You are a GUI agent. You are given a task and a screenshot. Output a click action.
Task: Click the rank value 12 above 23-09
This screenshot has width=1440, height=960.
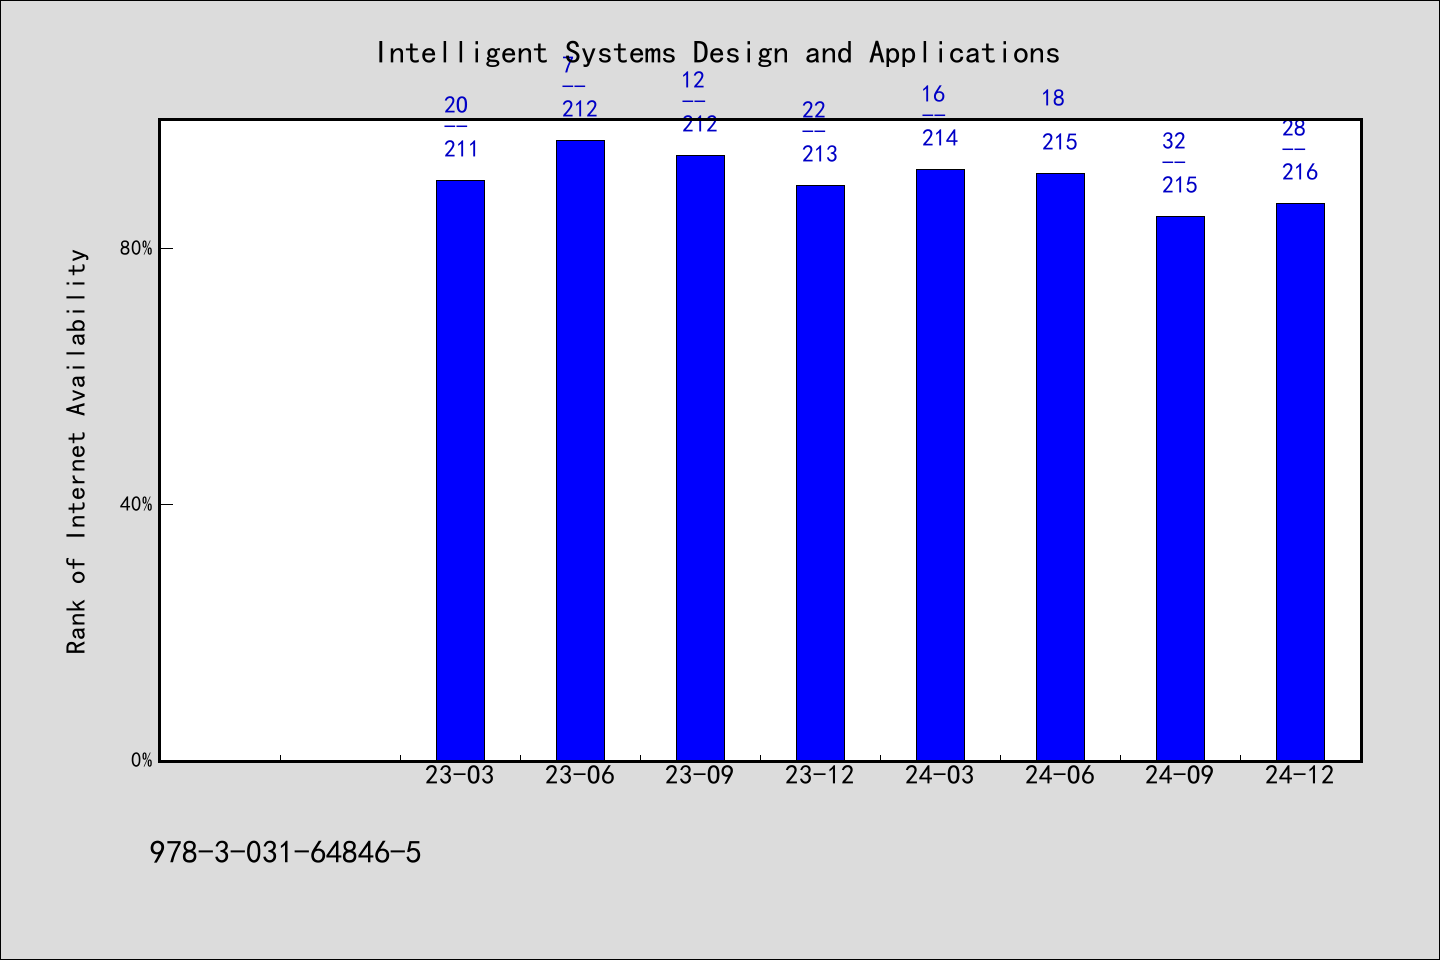(x=693, y=80)
